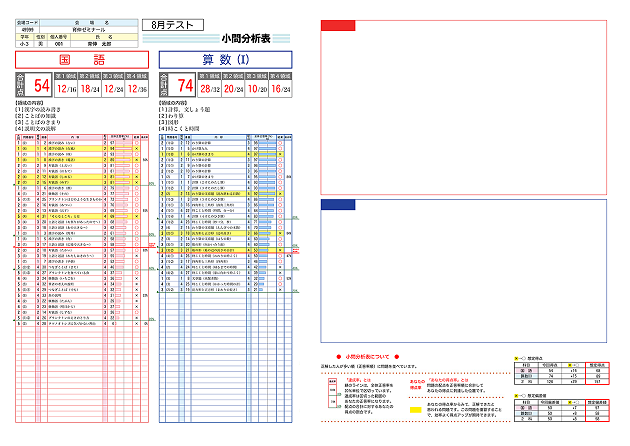Click the 国語 area line [3] ことばのきまり
This screenshot has width=630, height=446.
38,122
